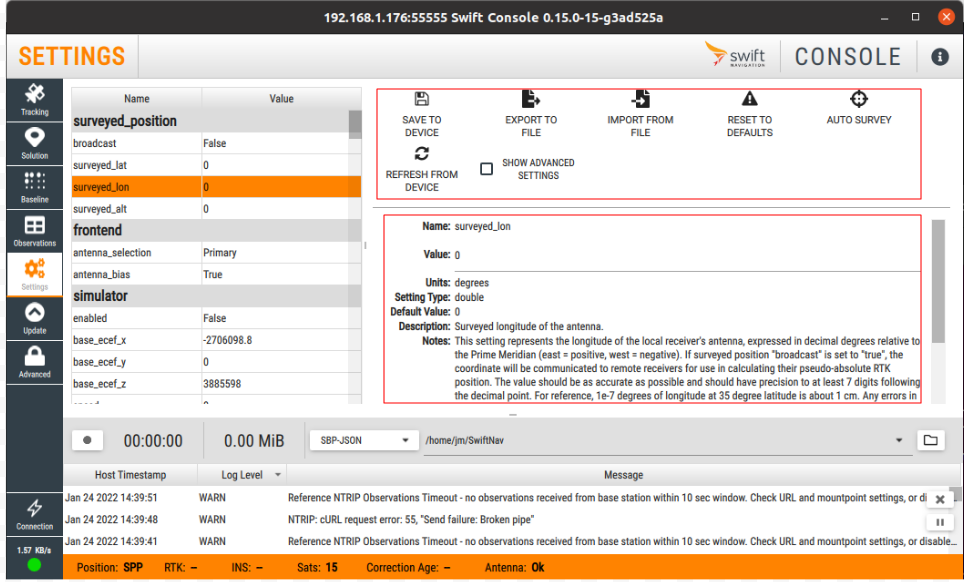Viewport: 964px width, 582px height.
Task: Click the surveyed_lon Value input field
Action: (687, 255)
